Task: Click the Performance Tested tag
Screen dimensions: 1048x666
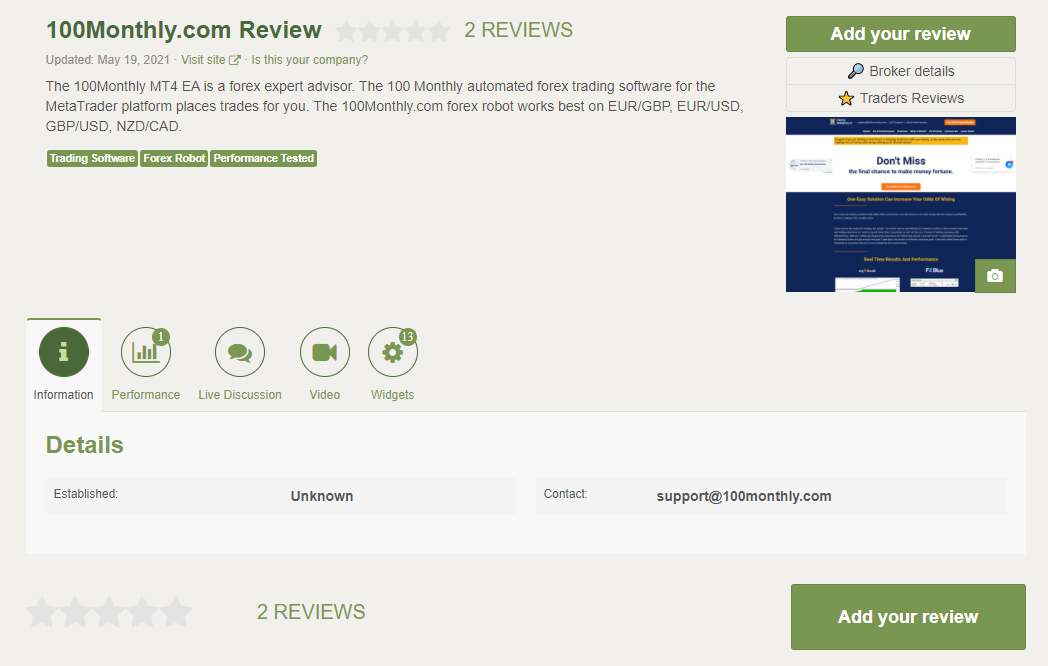Action: click(263, 158)
